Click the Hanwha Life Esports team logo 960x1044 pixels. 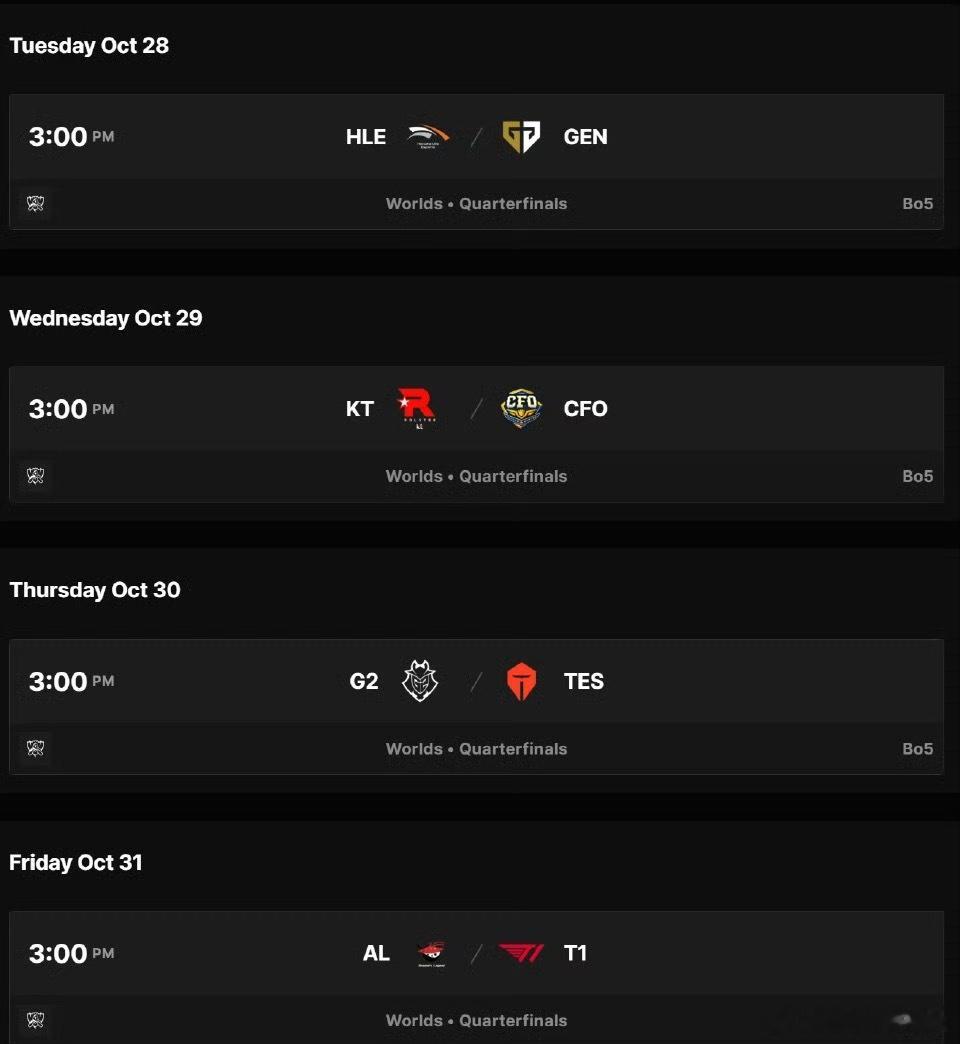click(x=428, y=136)
